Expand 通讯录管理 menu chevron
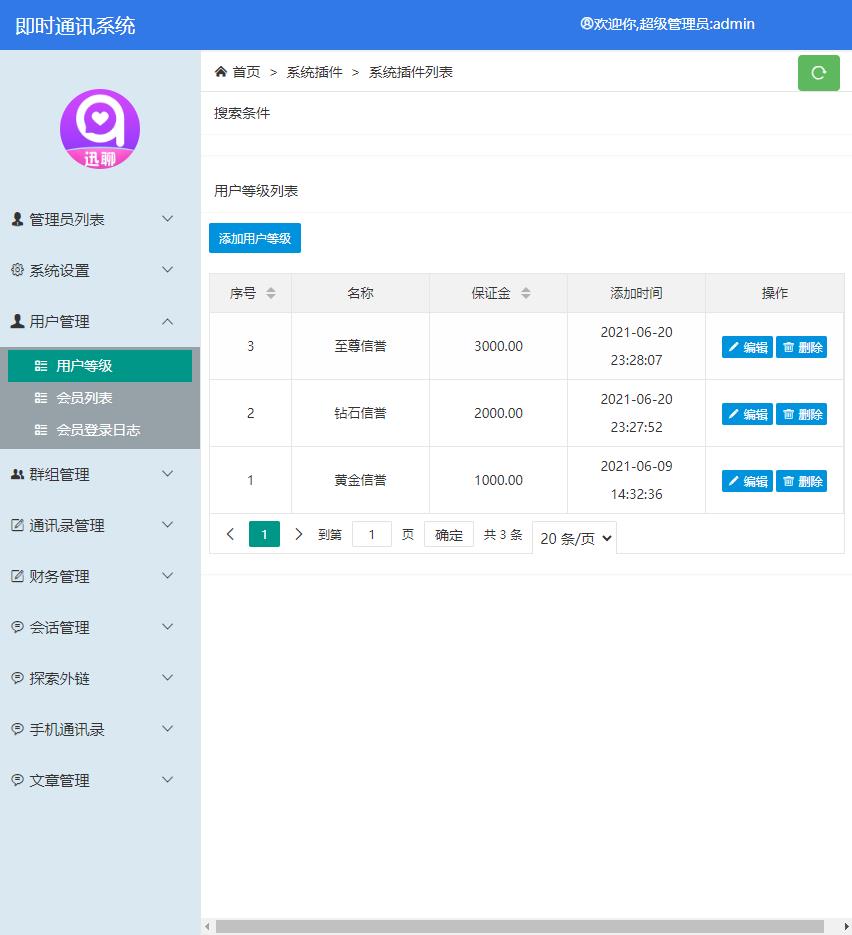Viewport: 852px width, 935px height. 168,525
